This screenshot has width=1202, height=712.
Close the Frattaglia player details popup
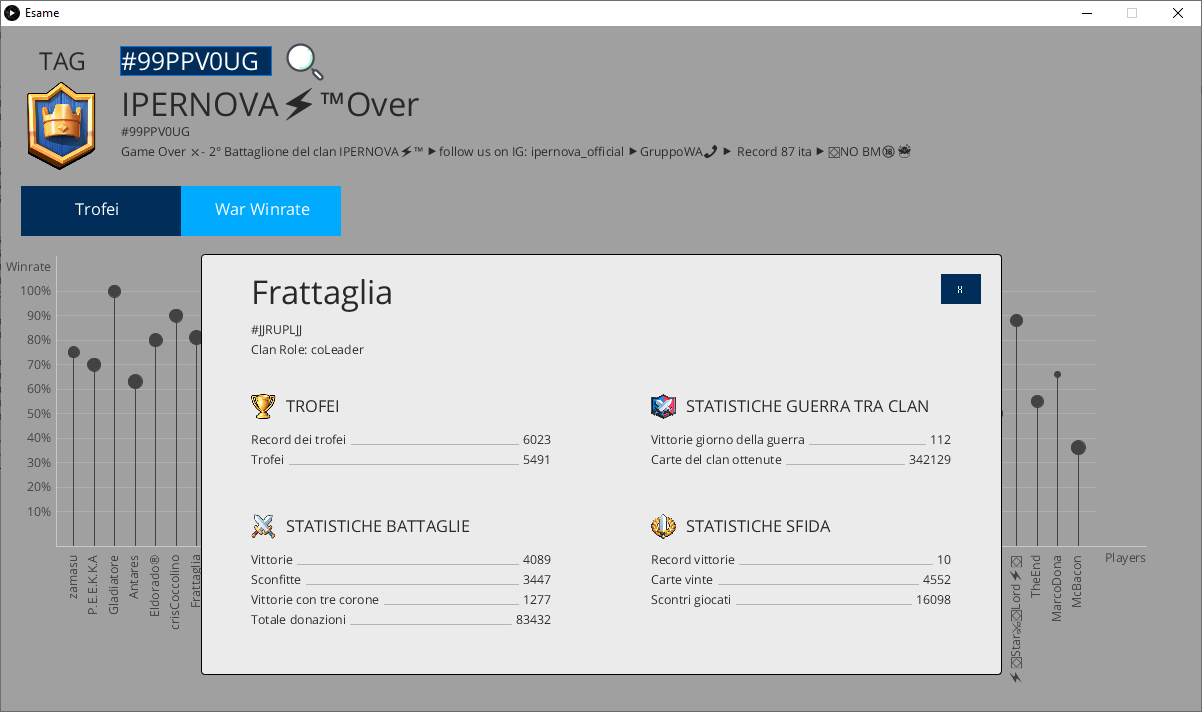(x=960, y=289)
